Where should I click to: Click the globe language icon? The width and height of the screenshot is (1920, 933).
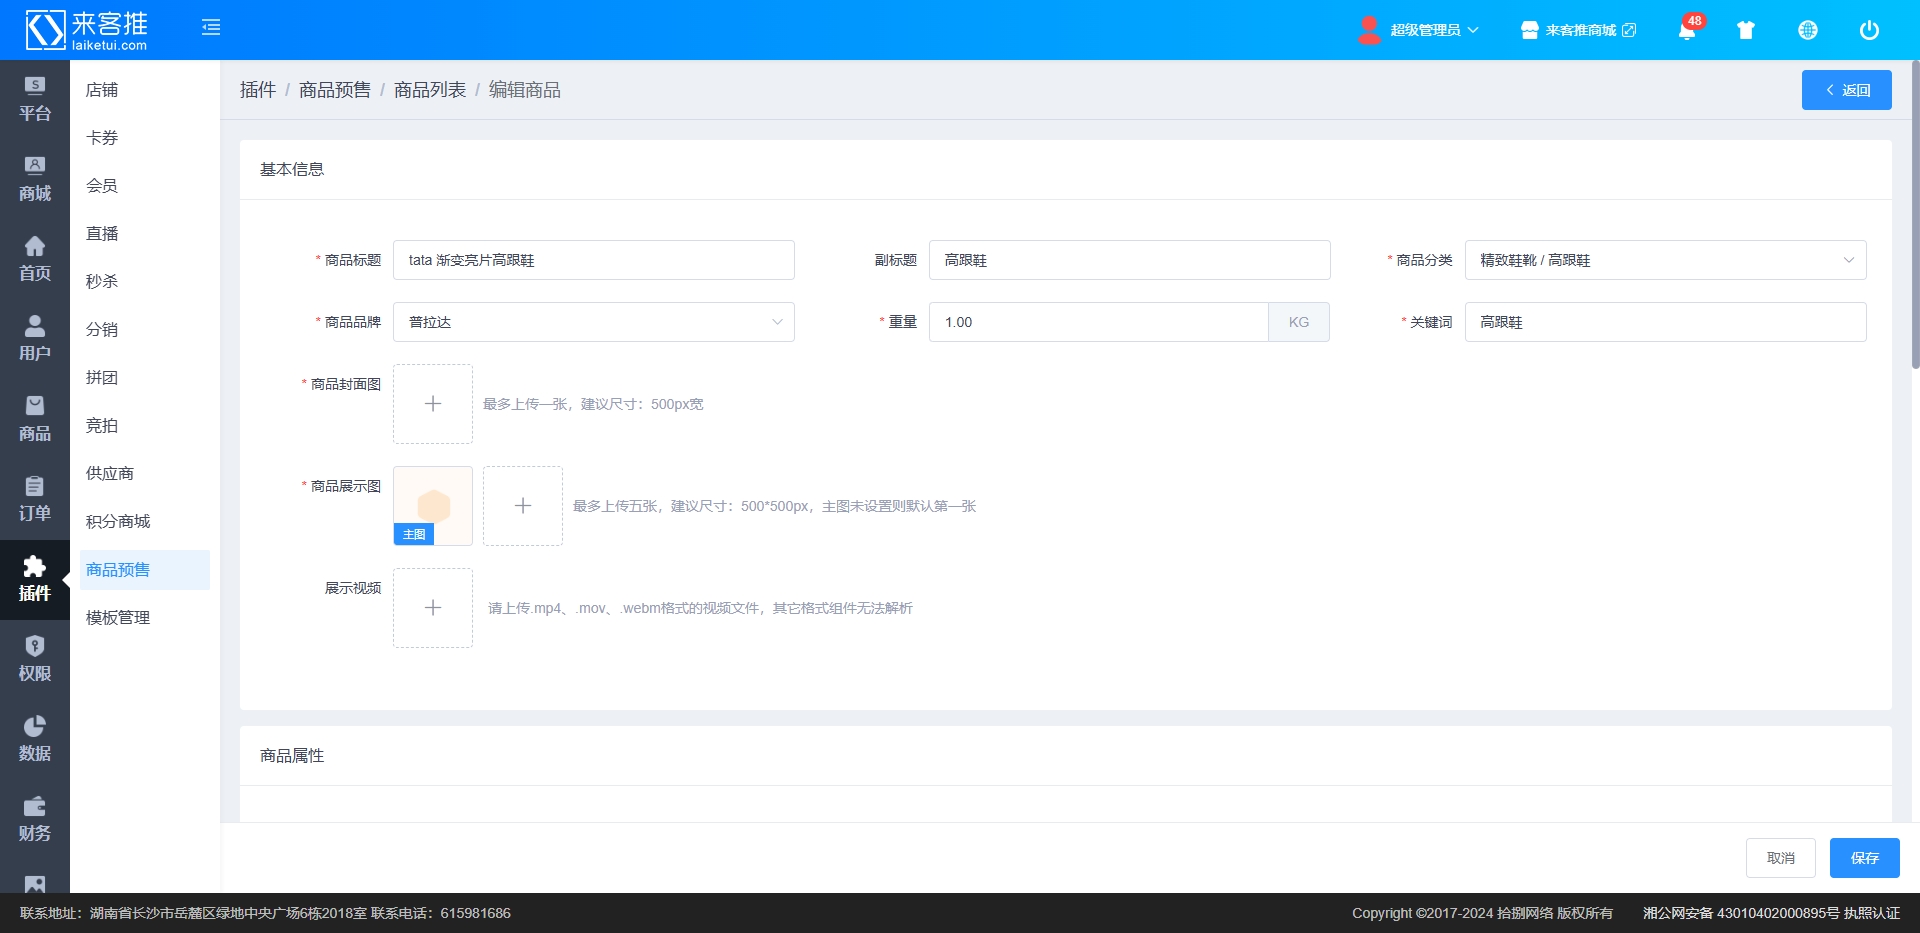coord(1807,30)
